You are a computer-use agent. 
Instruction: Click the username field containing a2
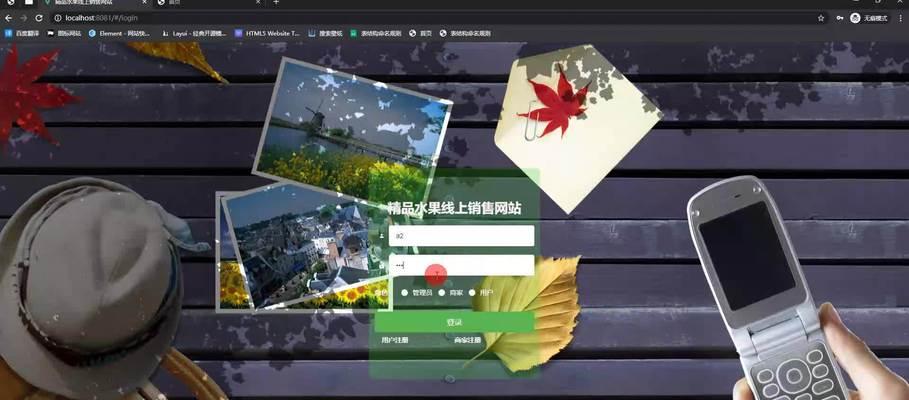[x=461, y=236]
